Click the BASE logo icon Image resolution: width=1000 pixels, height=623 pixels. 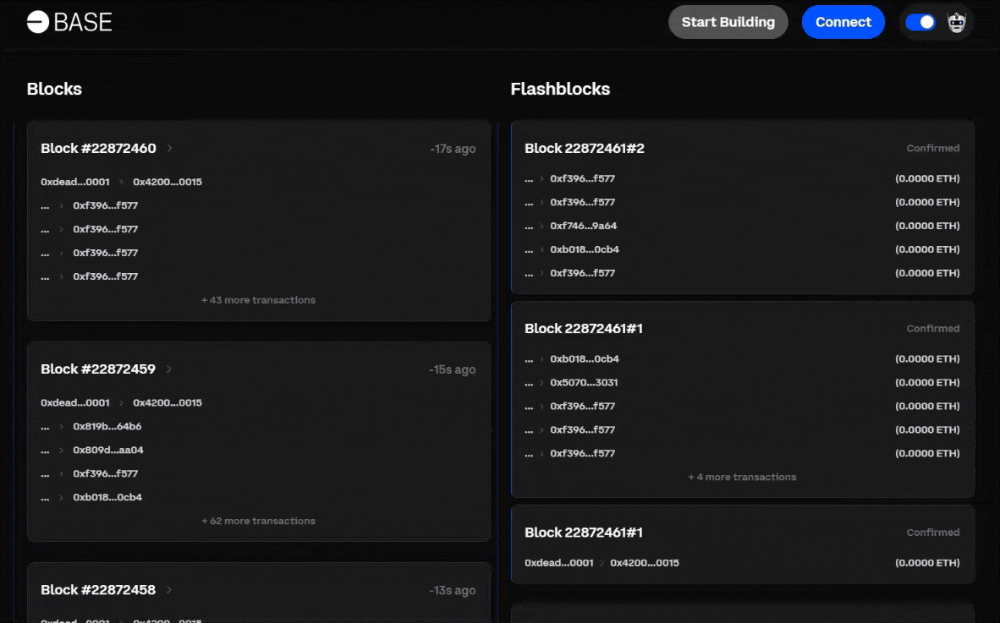[38, 22]
